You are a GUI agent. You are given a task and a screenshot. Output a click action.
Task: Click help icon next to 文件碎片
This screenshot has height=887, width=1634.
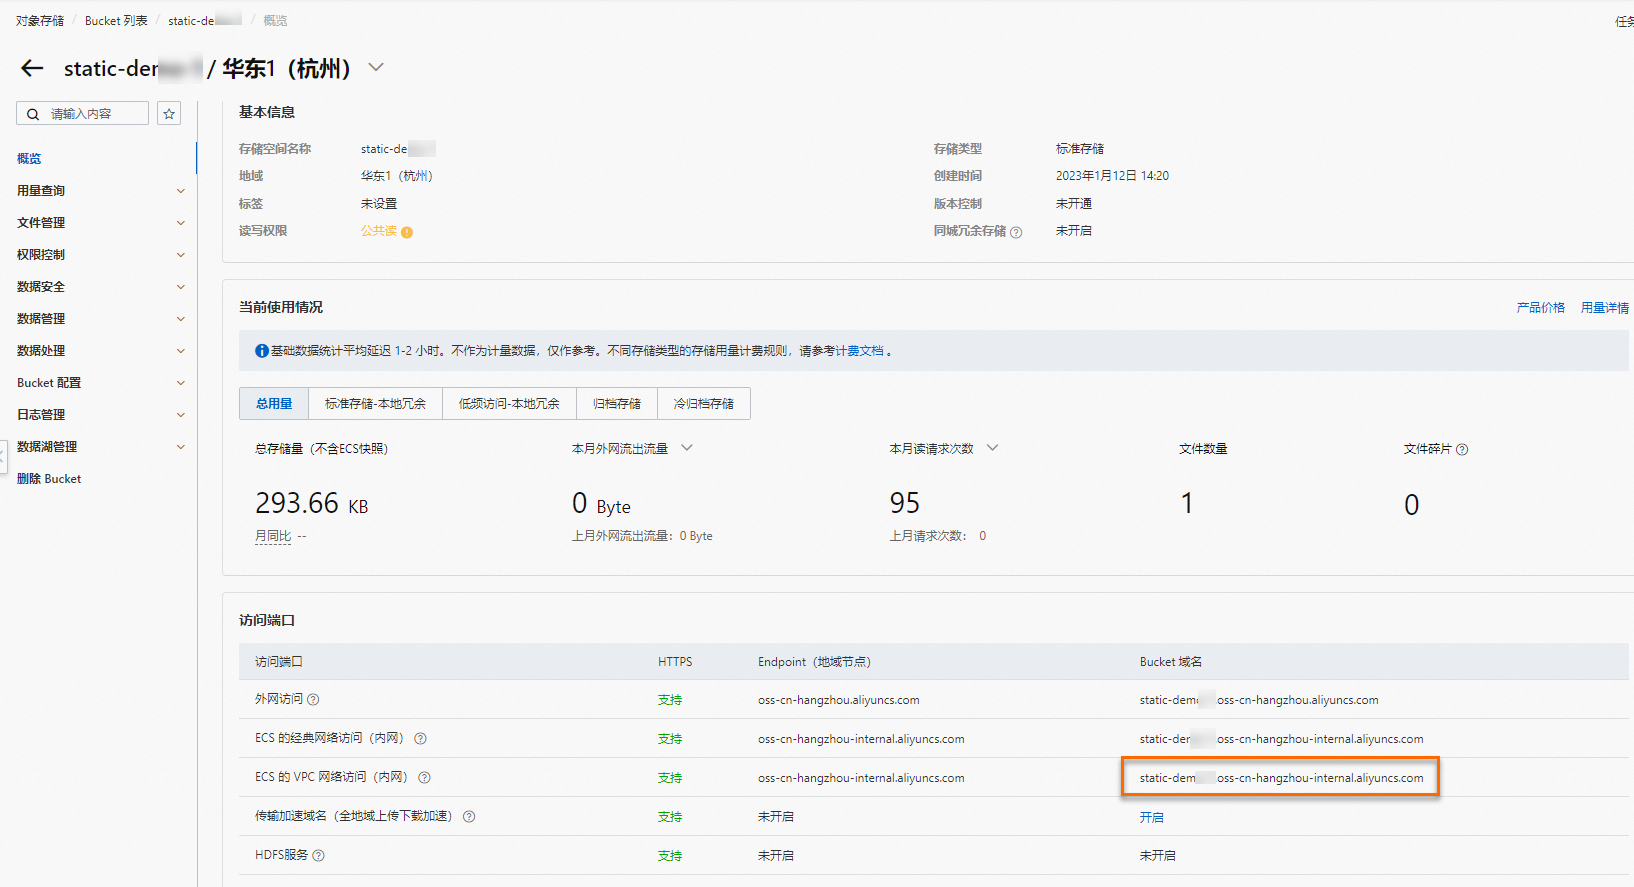click(1462, 450)
